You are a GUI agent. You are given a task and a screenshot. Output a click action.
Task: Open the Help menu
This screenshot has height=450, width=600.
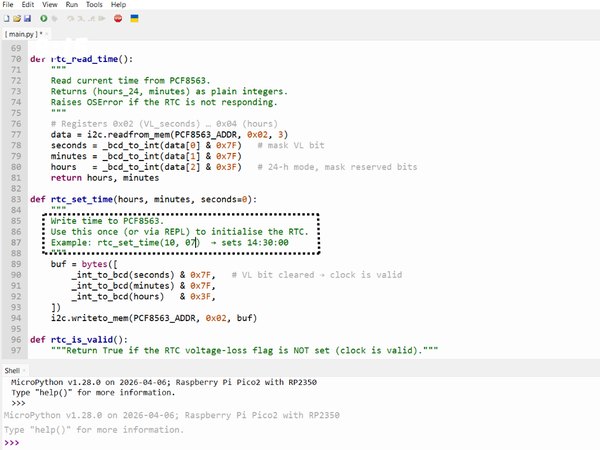(x=118, y=5)
